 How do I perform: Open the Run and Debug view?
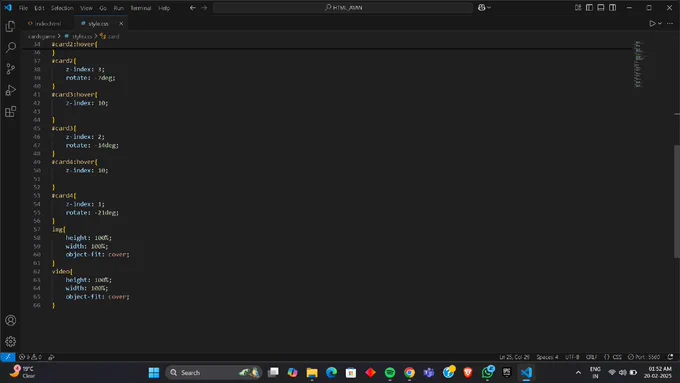(10, 90)
